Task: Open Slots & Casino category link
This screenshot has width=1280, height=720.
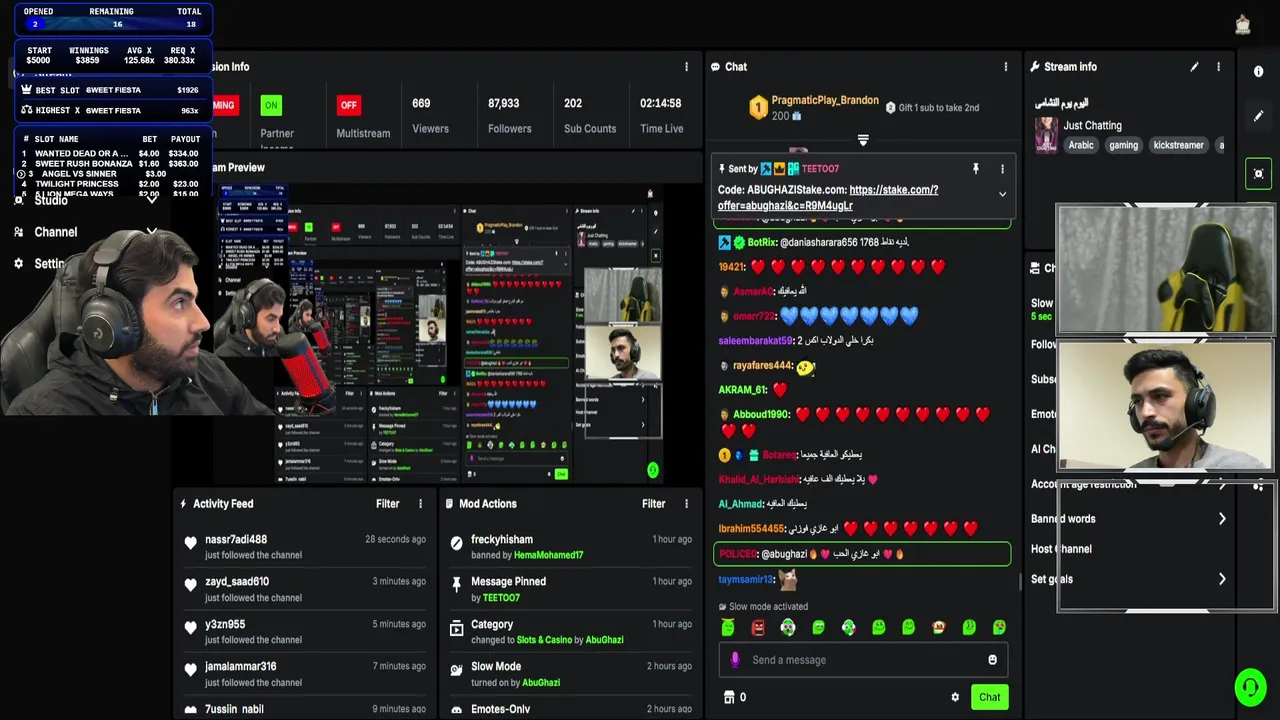Action: tap(544, 640)
